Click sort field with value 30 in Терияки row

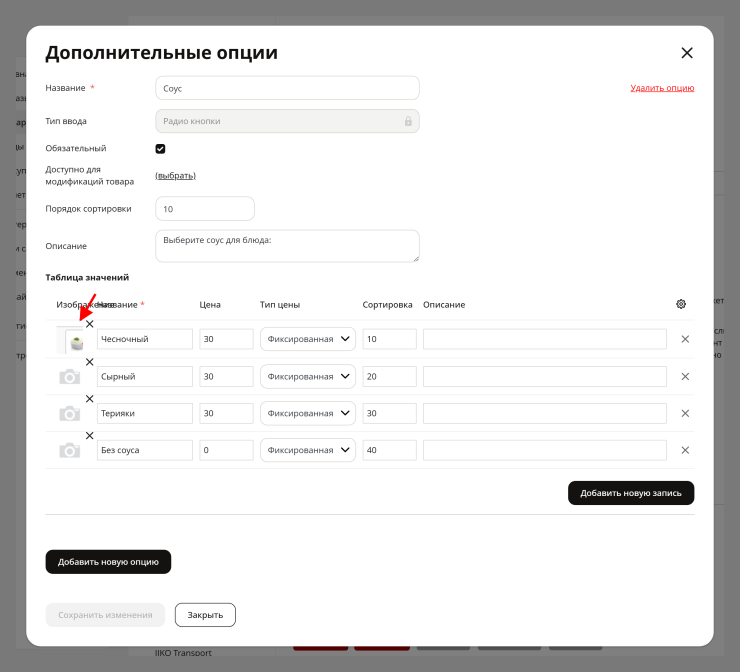[390, 413]
